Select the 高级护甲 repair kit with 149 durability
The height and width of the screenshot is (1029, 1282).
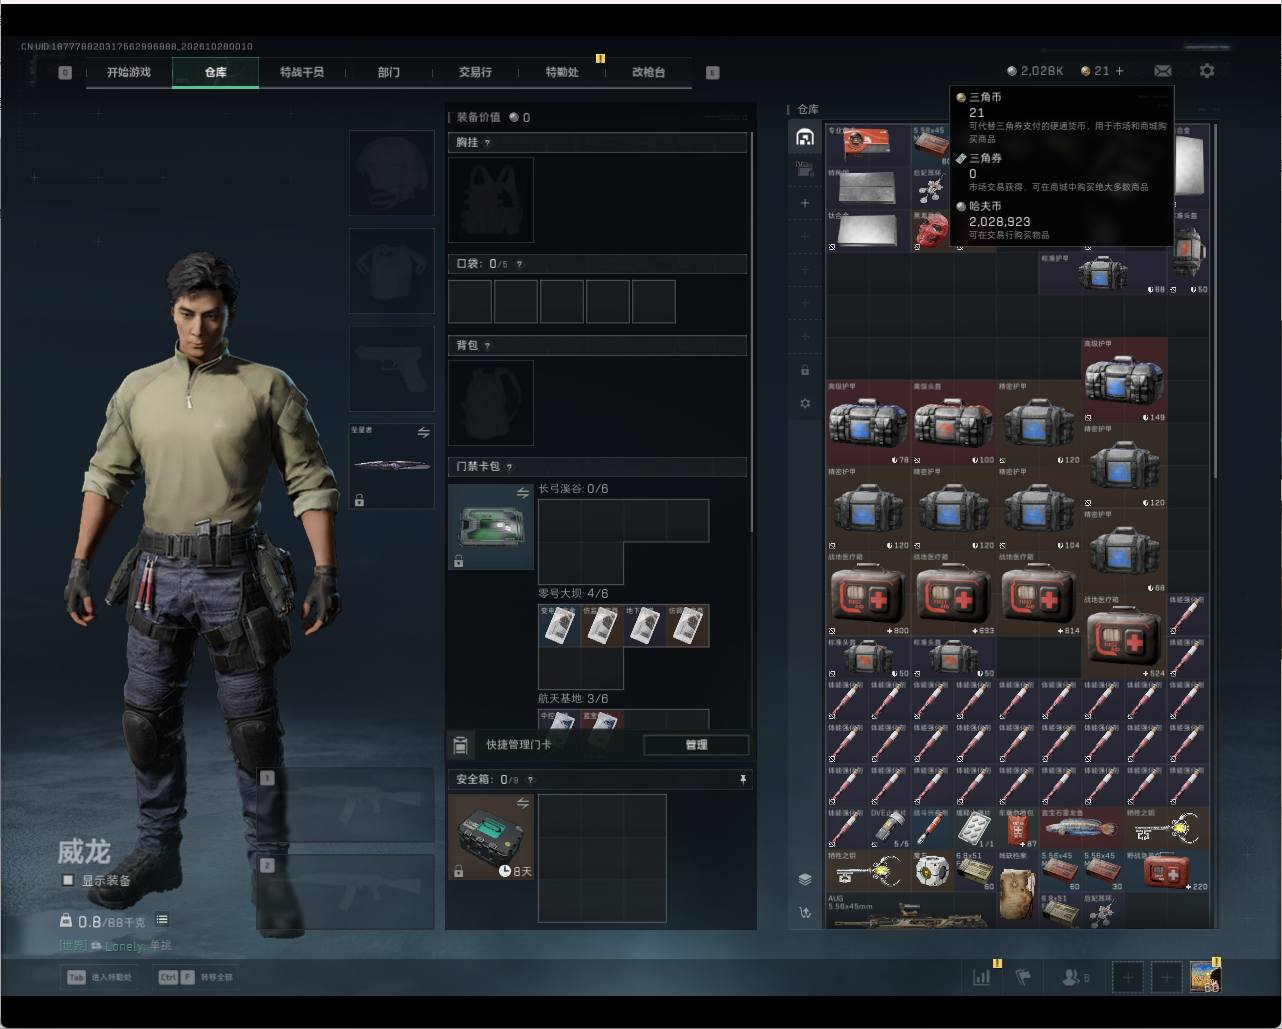[x=1125, y=380]
